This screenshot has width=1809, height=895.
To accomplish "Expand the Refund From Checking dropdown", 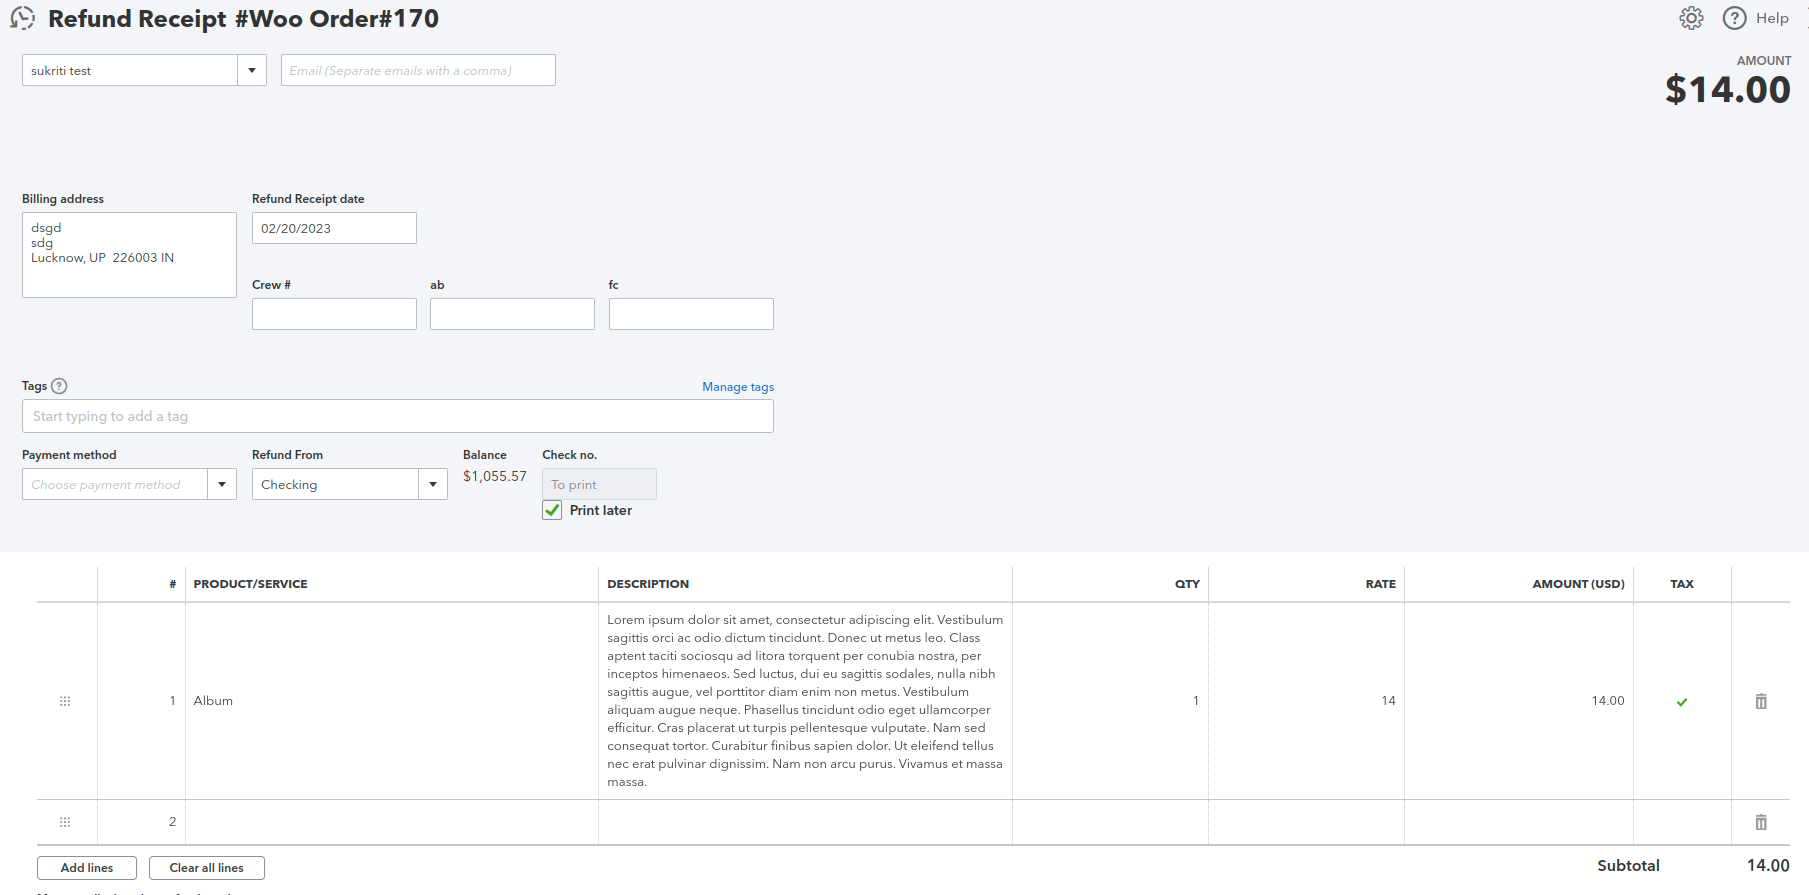I will [x=433, y=484].
